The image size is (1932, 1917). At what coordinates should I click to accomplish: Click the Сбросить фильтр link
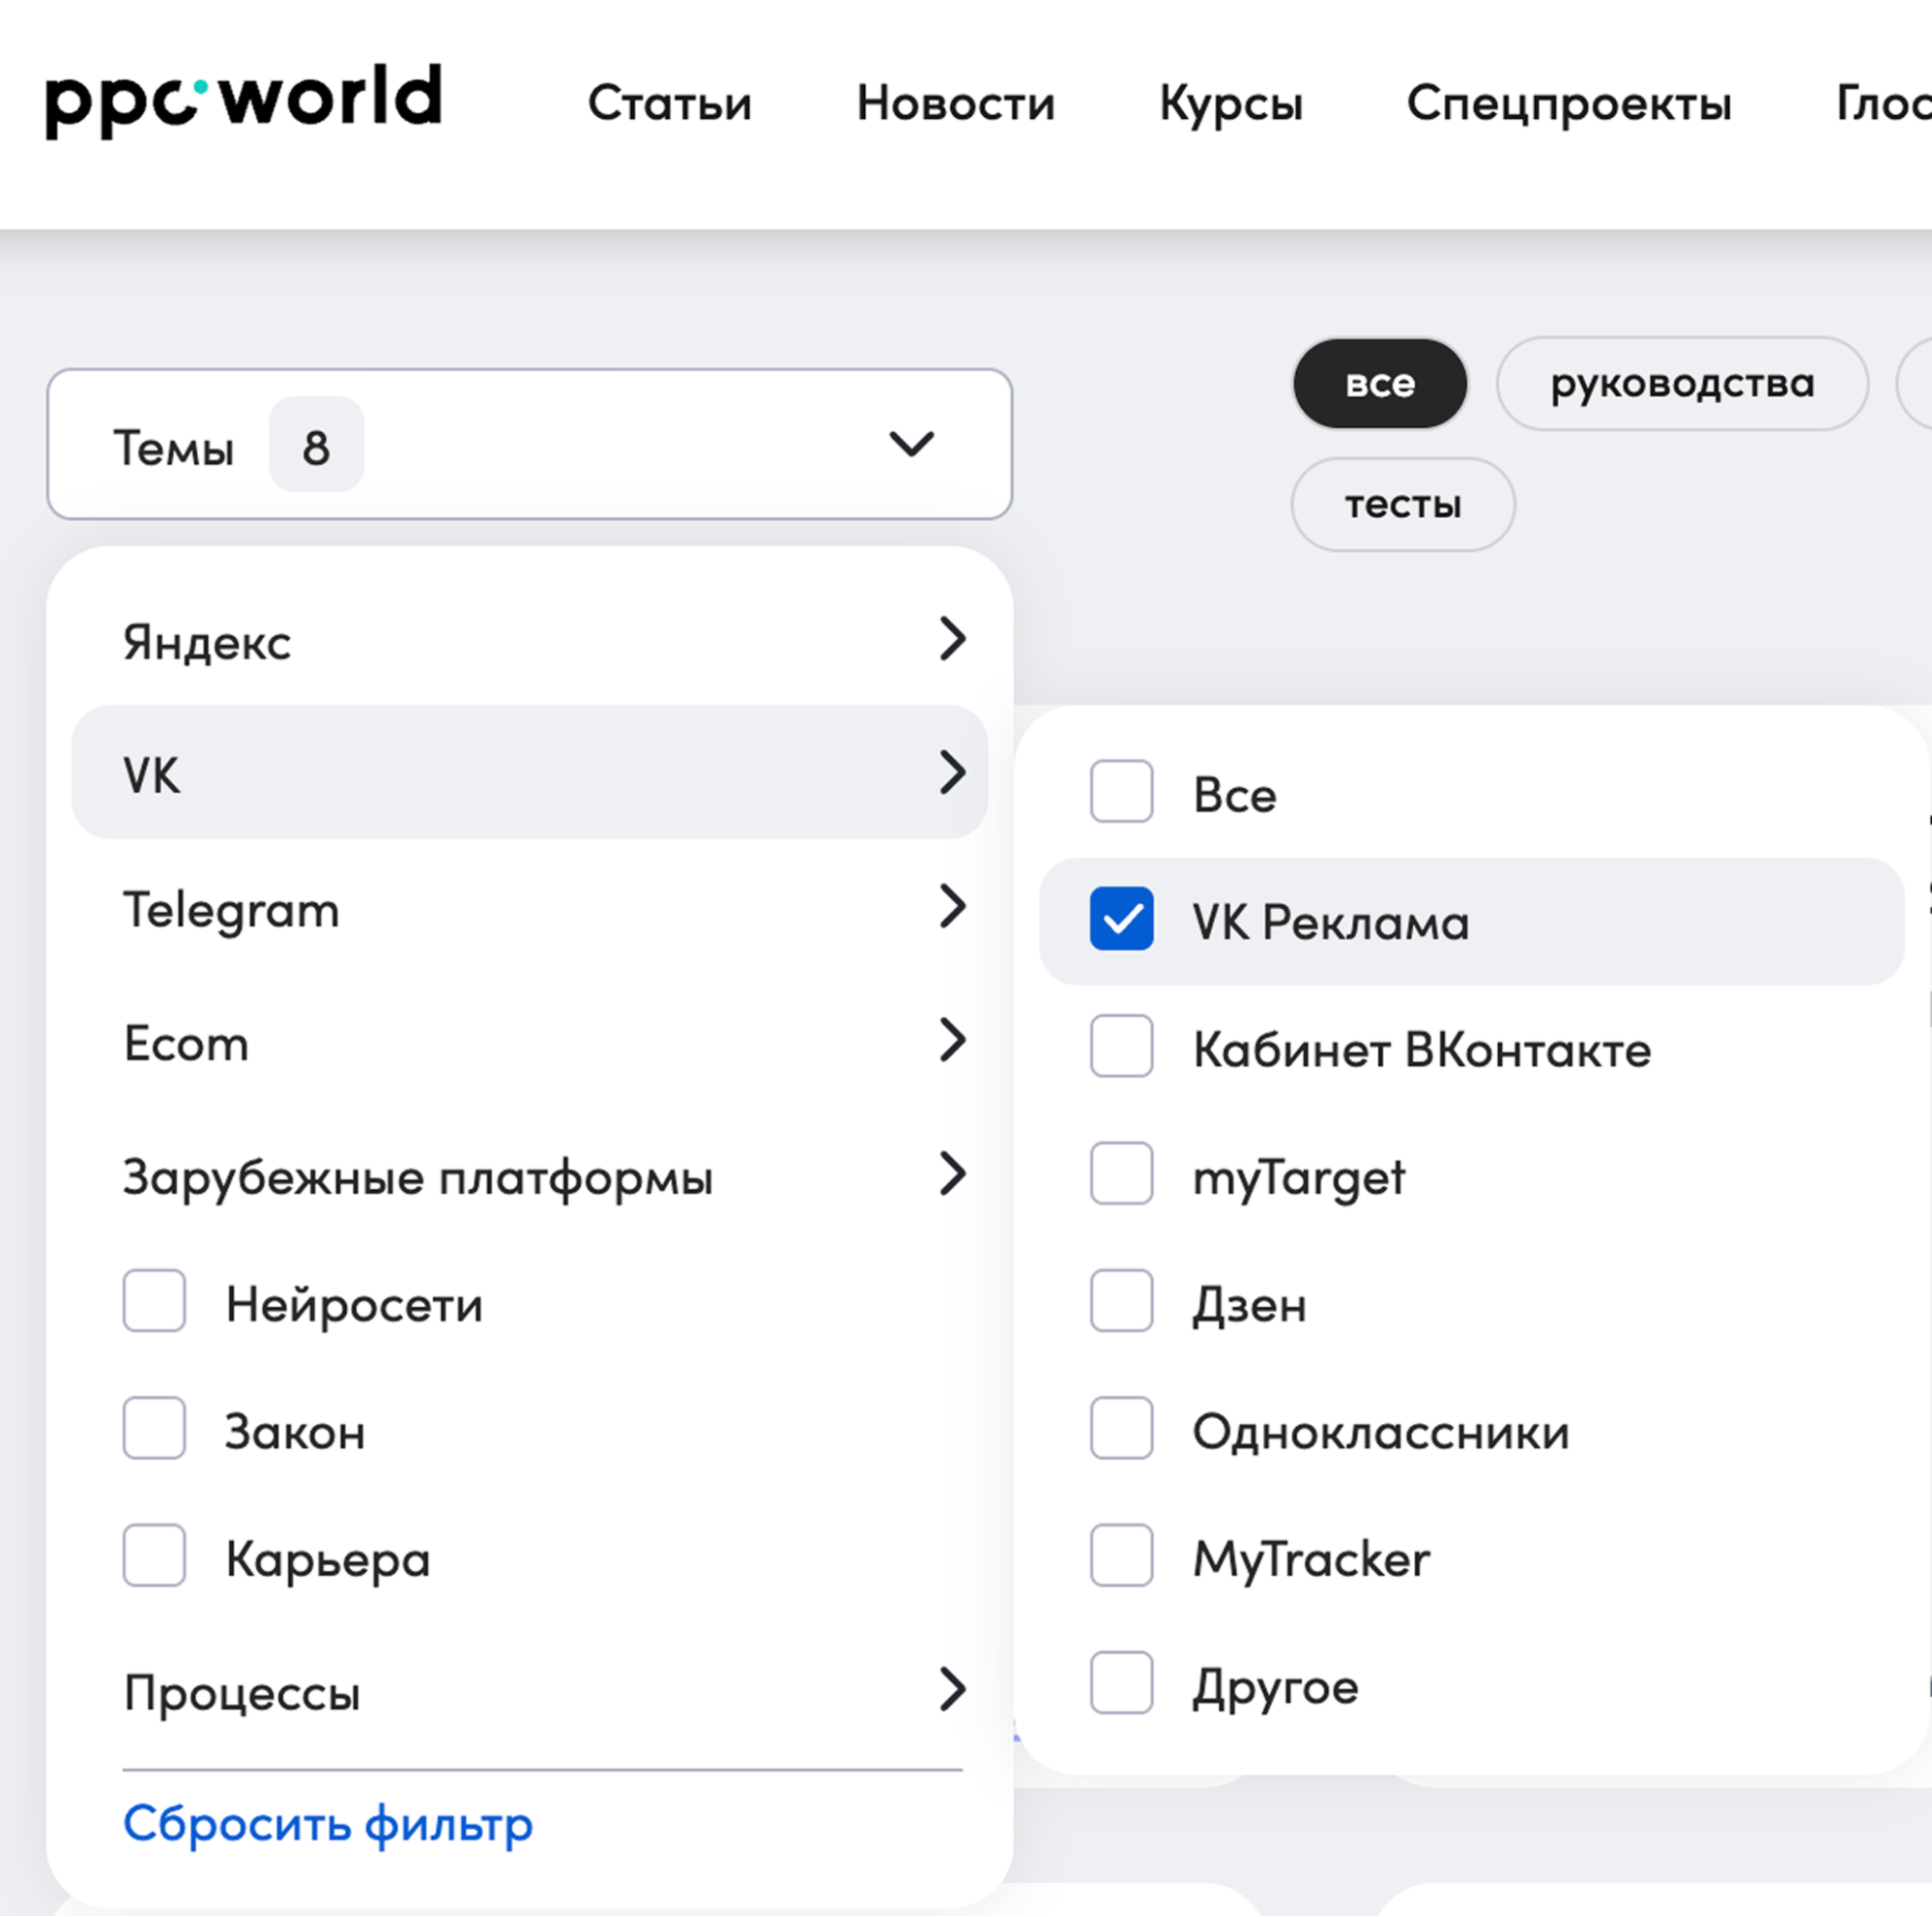click(x=328, y=1824)
